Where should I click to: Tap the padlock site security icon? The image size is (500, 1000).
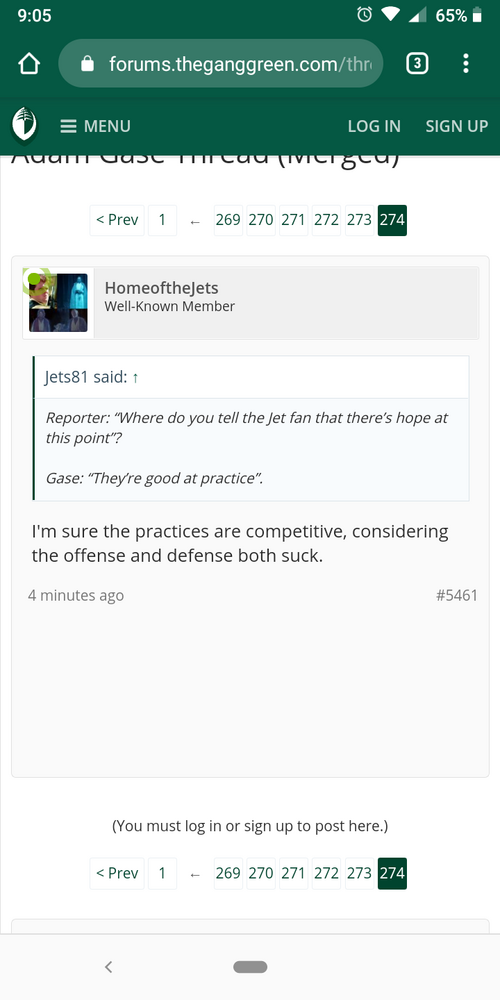pyautogui.click(x=87, y=63)
